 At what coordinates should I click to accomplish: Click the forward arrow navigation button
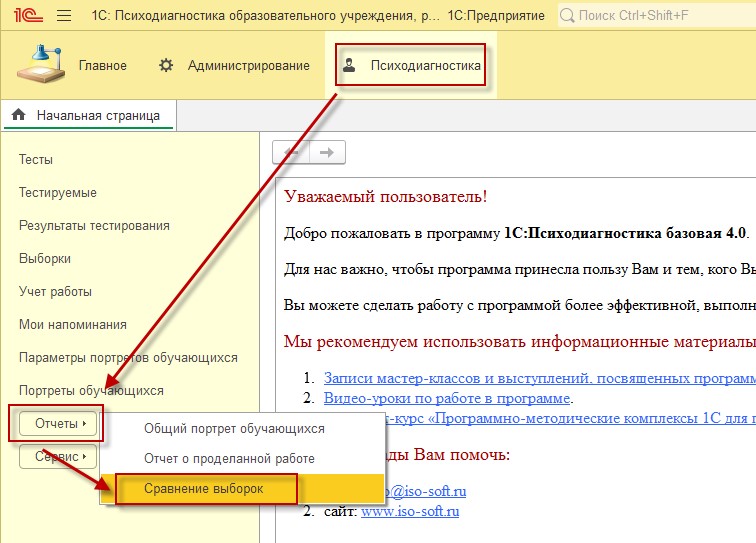click(x=327, y=152)
